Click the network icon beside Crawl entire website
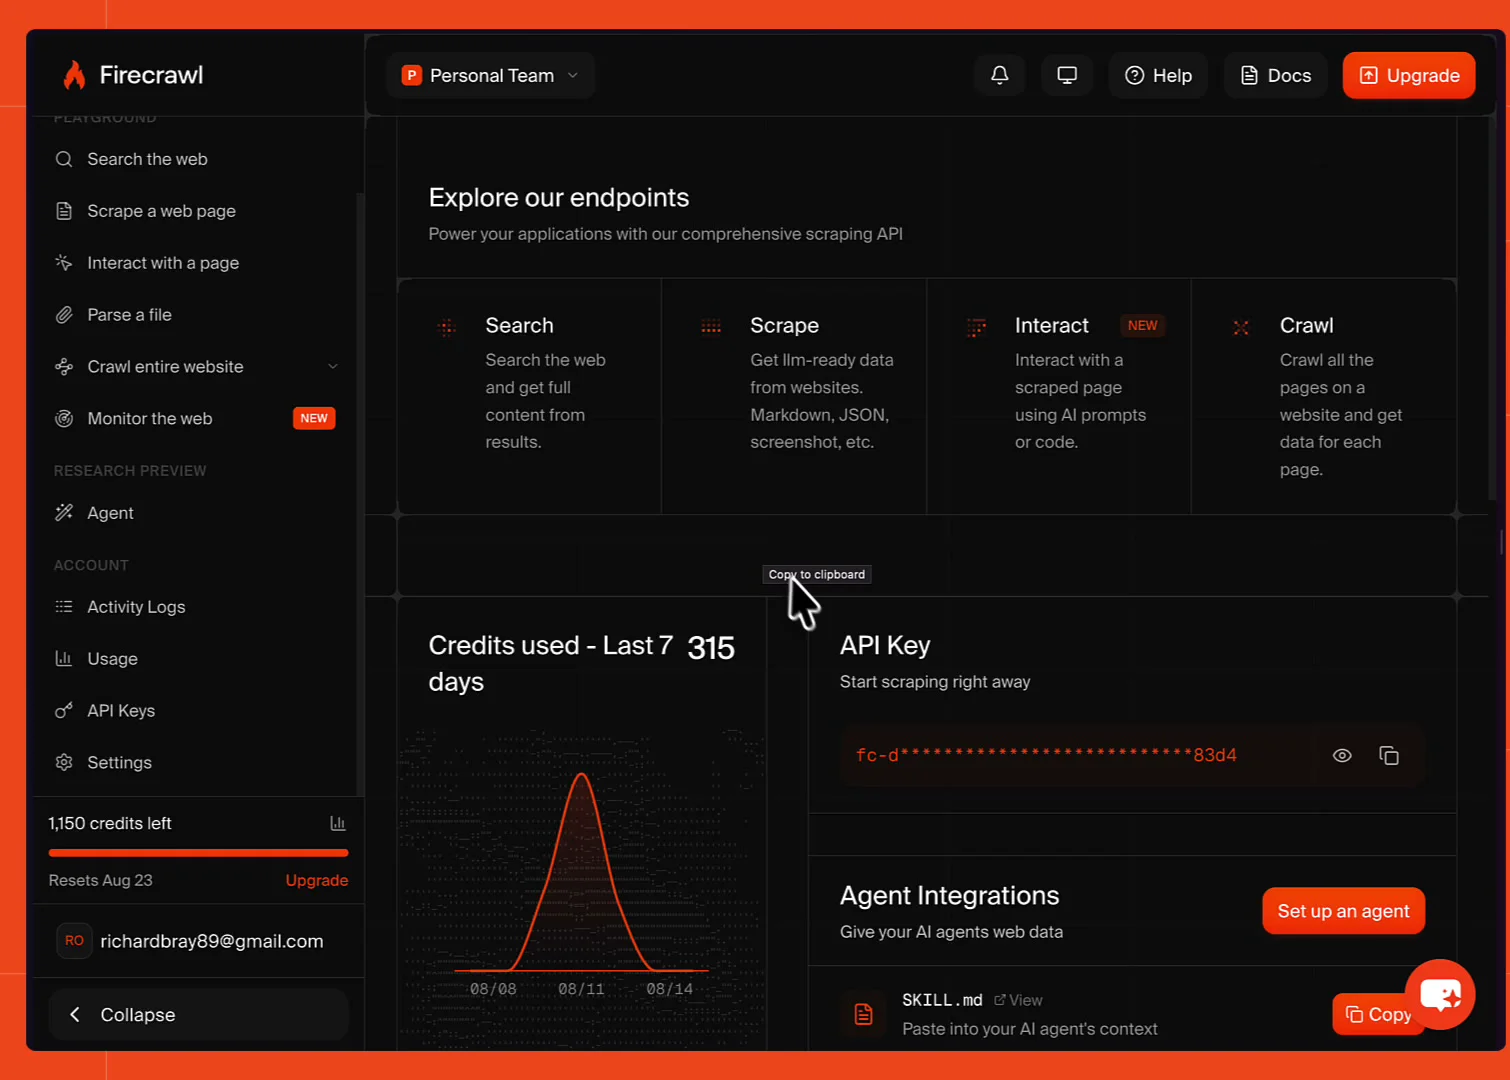Screen dimensions: 1510x1080 64,367
